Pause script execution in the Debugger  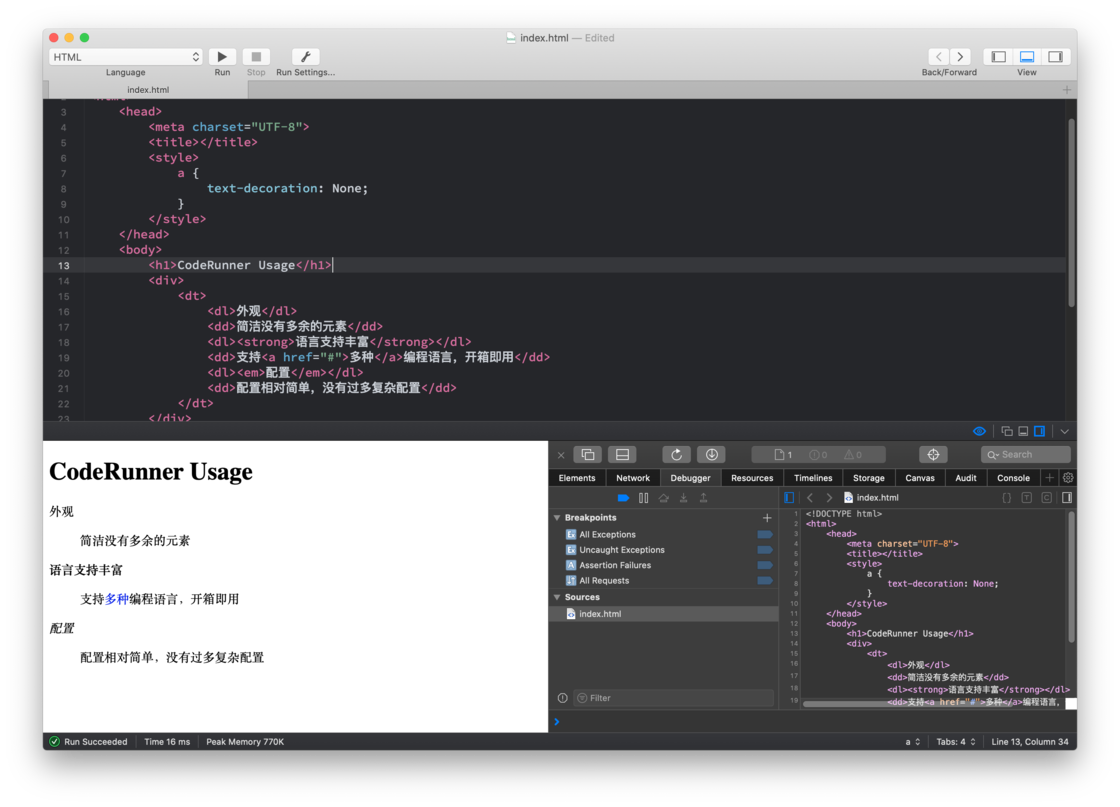coord(643,497)
